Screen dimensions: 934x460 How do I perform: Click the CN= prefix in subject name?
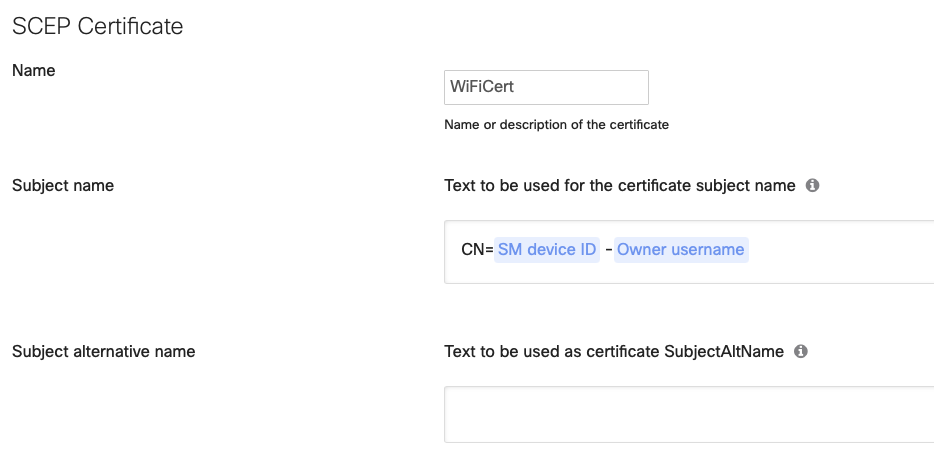click(x=477, y=250)
